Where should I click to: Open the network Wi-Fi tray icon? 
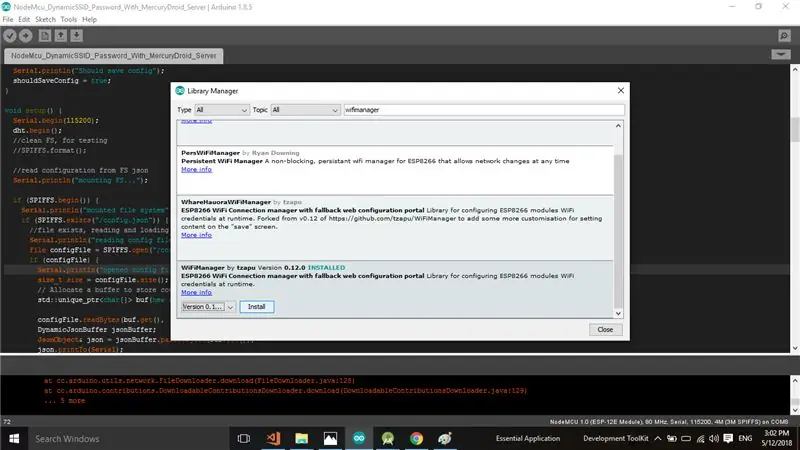coord(701,438)
